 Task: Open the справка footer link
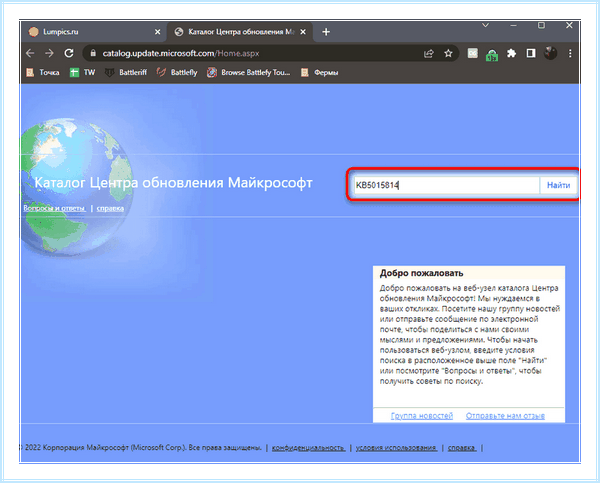click(462, 448)
